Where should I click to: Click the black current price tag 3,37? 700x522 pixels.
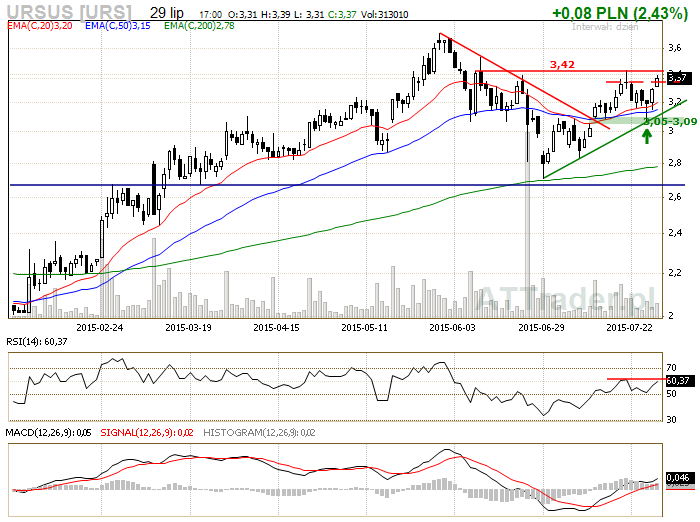point(679,78)
